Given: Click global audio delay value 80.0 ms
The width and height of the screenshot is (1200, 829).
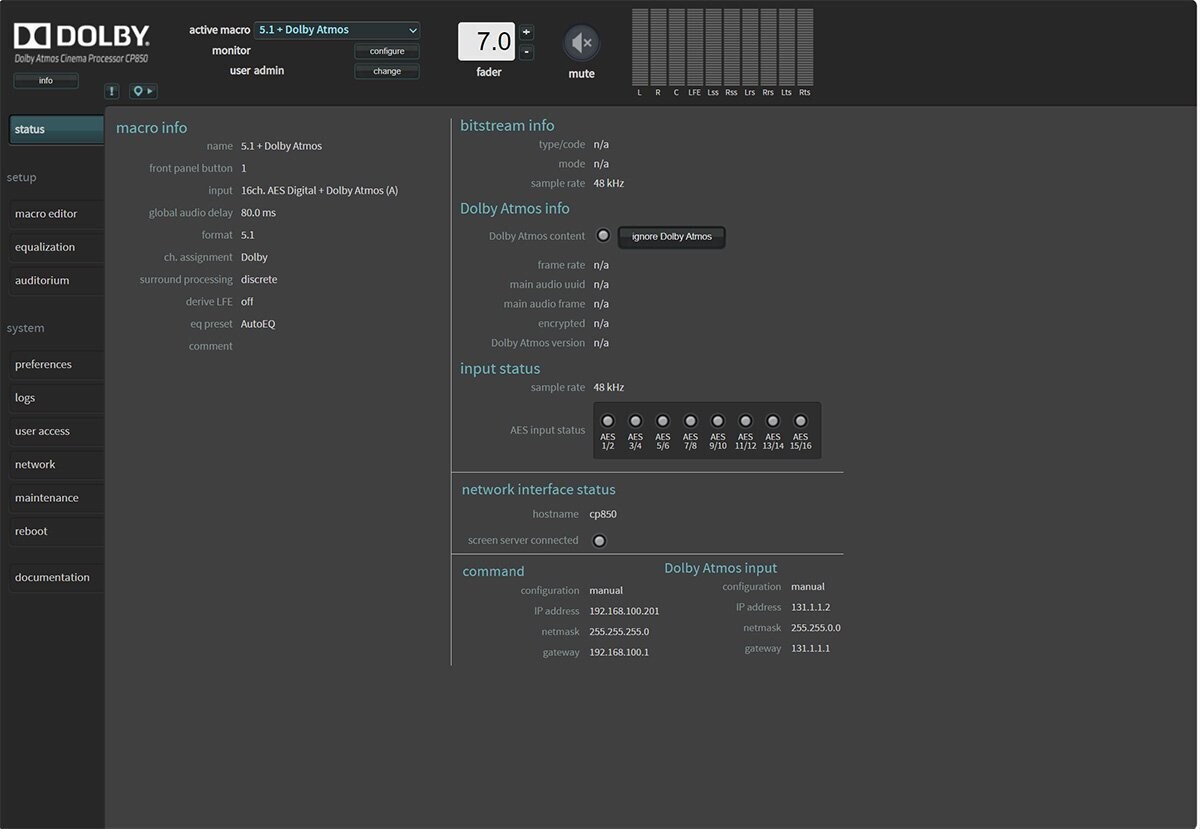Looking at the screenshot, I should 258,213.
